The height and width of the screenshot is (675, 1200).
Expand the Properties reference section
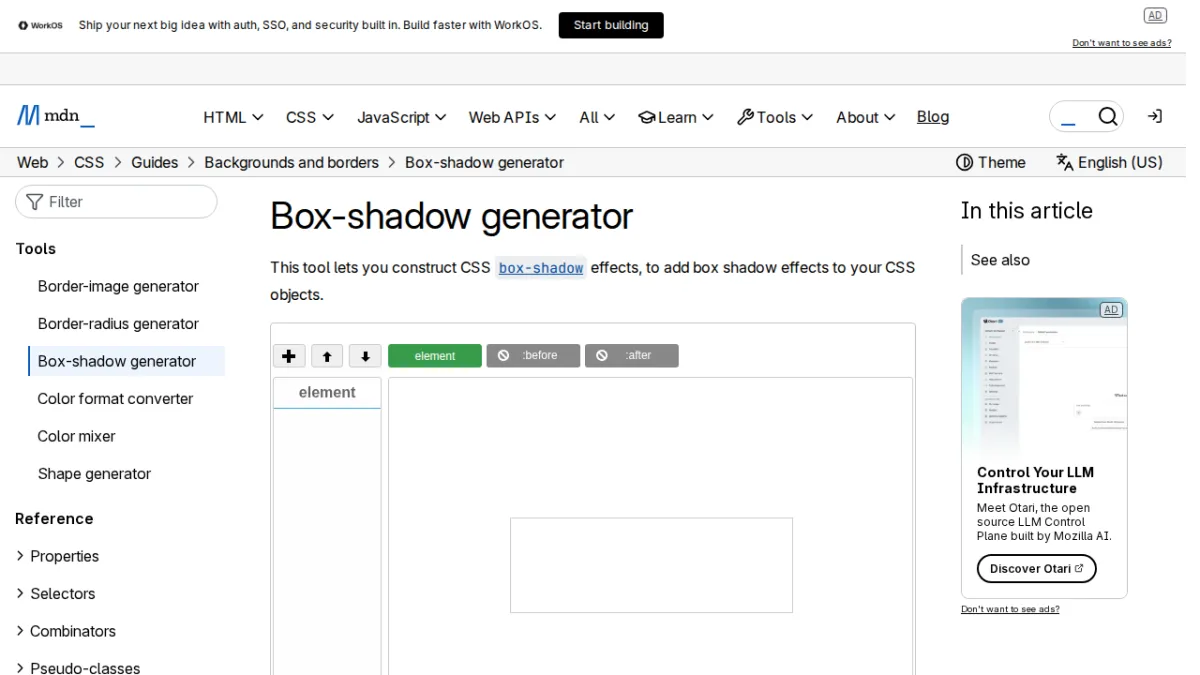[57, 556]
